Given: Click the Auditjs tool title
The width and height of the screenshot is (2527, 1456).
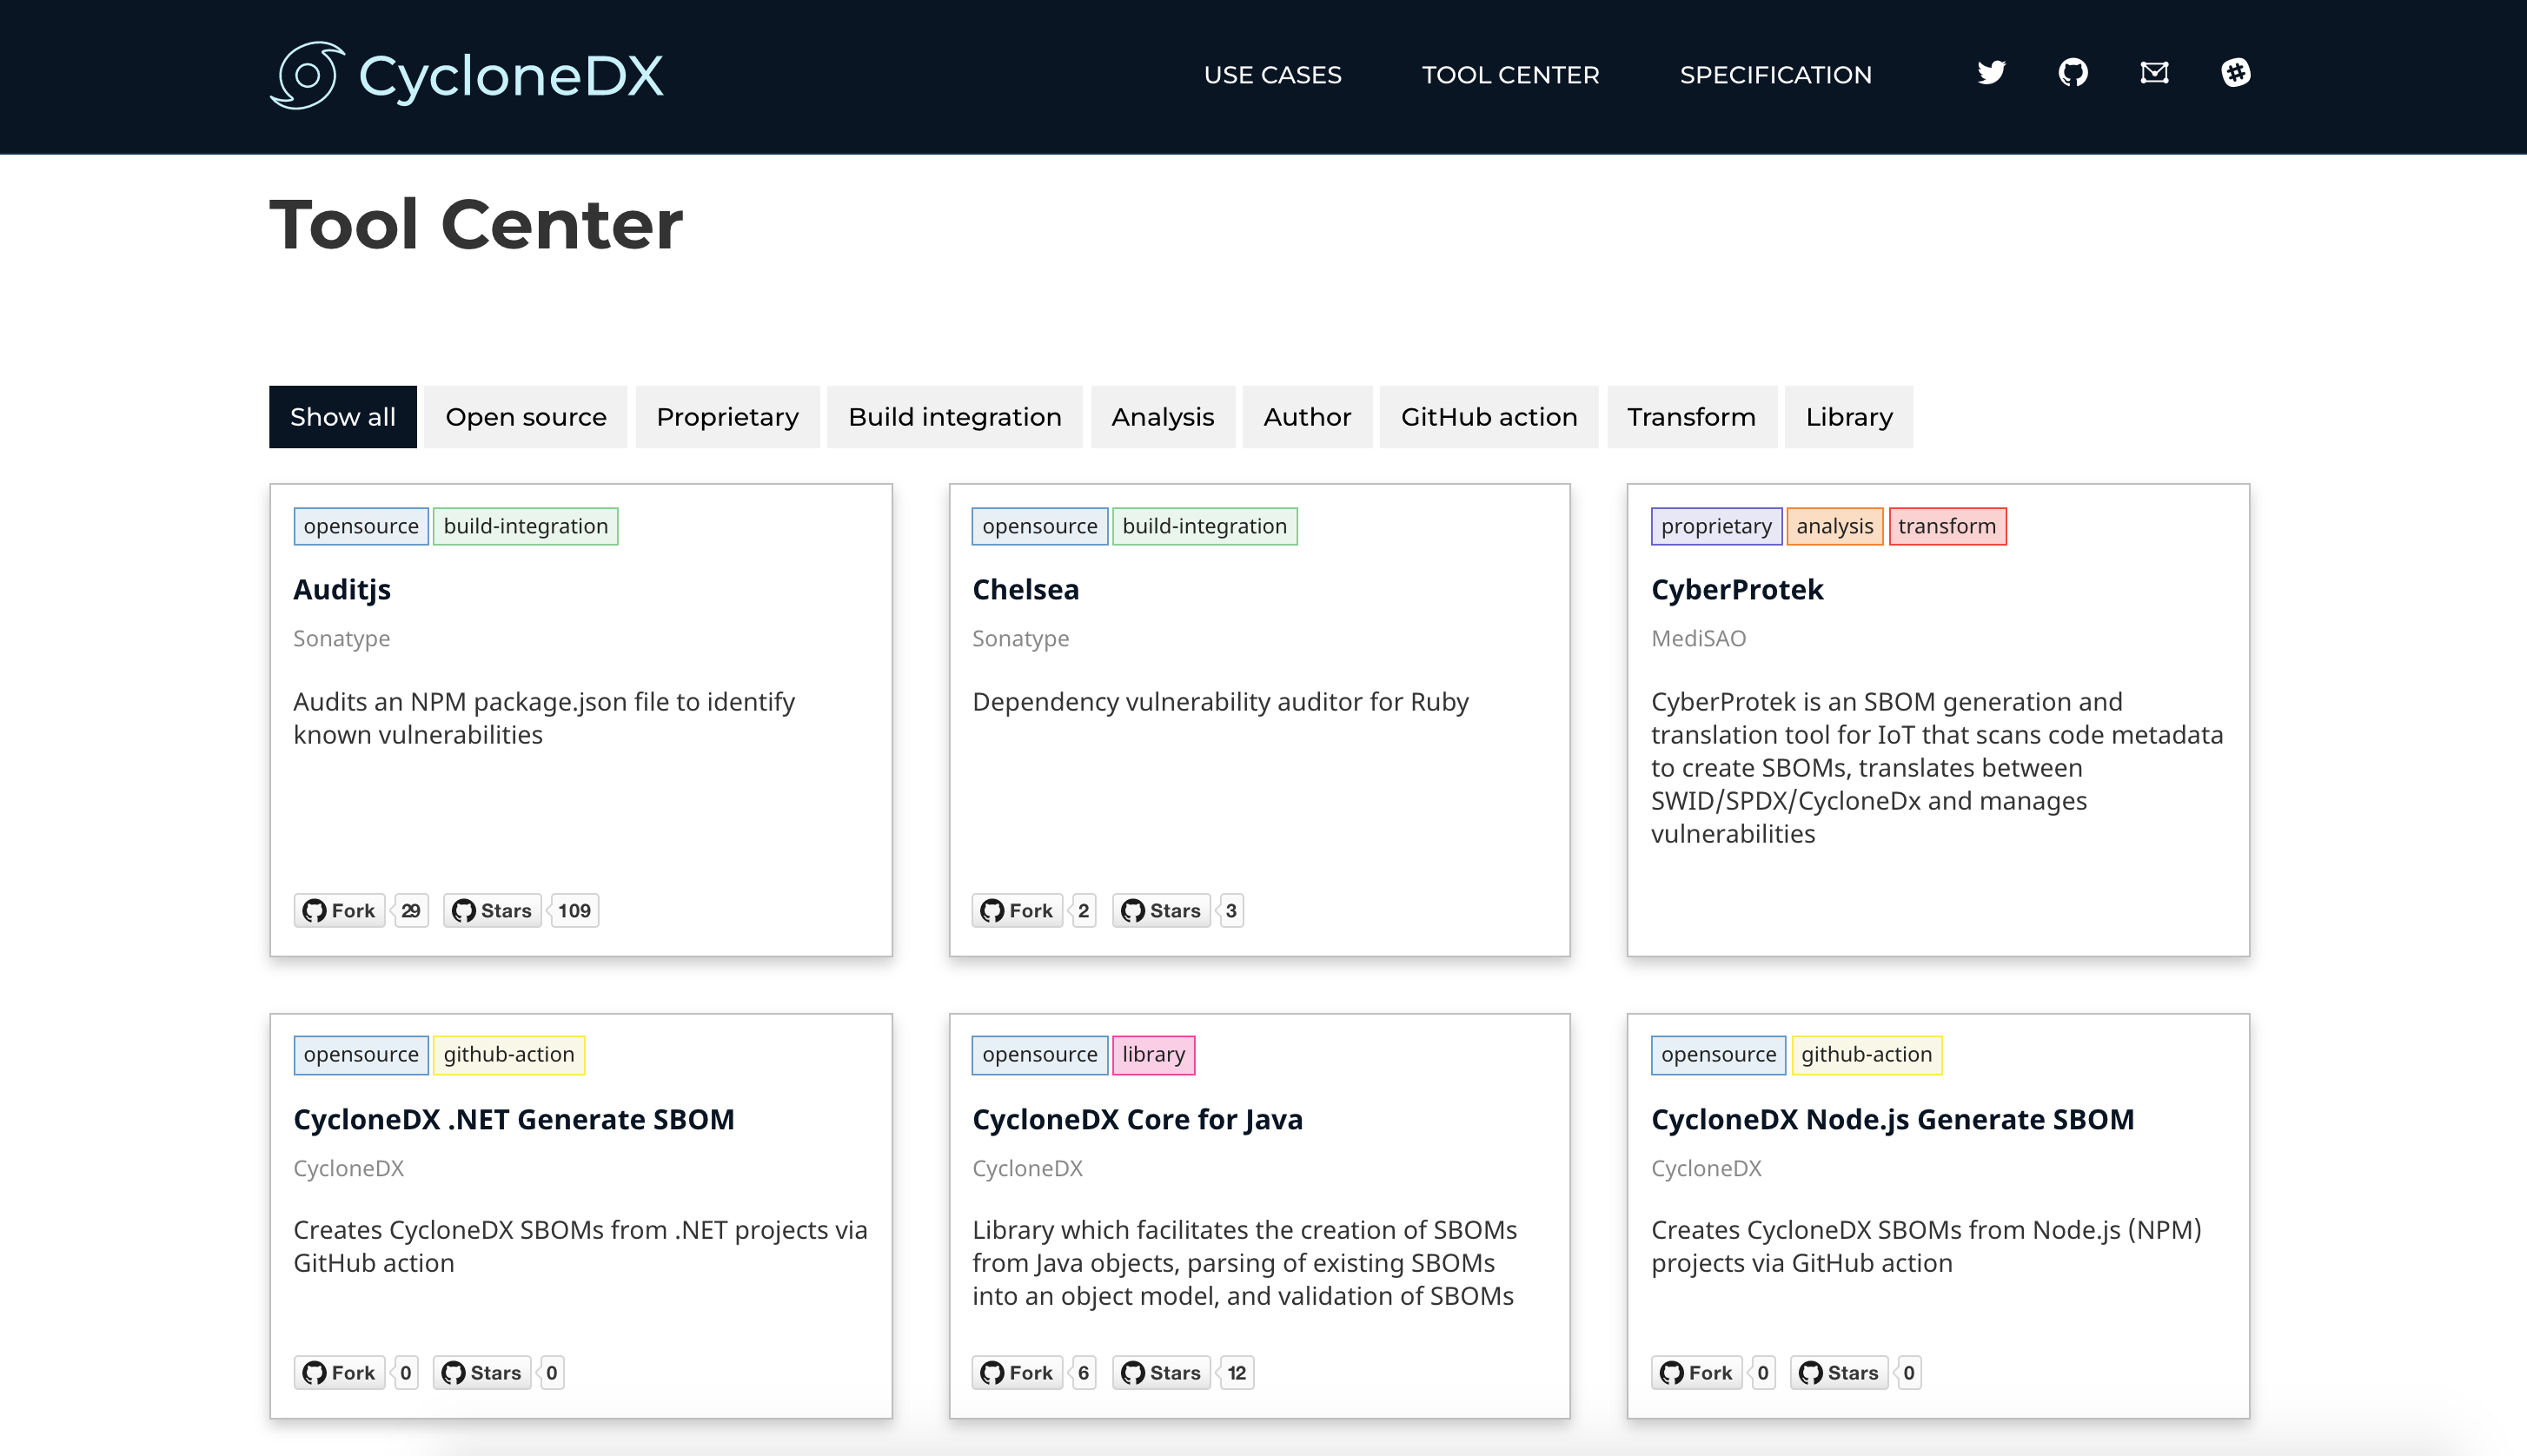Looking at the screenshot, I should tap(341, 590).
